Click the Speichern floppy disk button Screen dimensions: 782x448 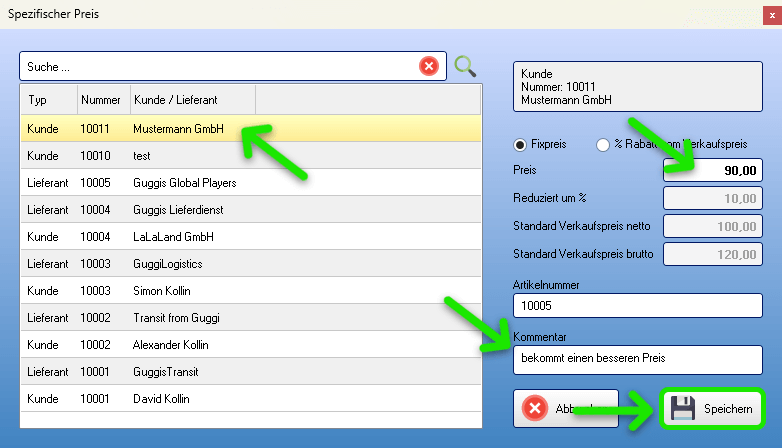pos(711,409)
